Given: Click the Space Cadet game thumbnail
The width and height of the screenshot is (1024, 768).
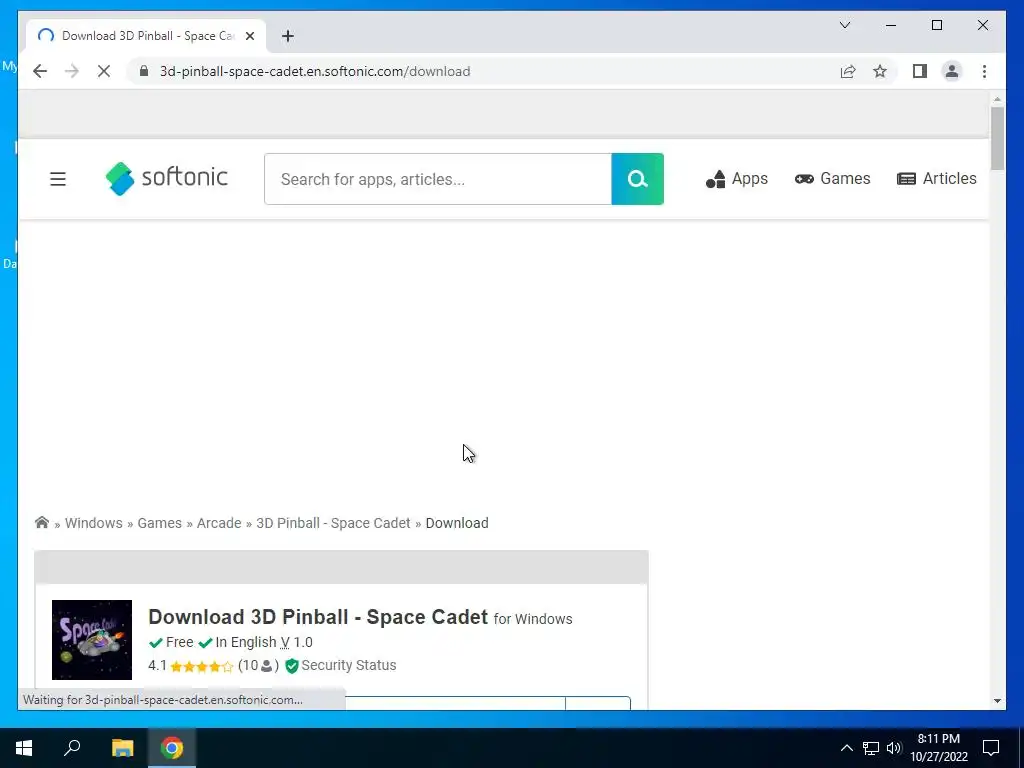Looking at the screenshot, I should point(92,640).
